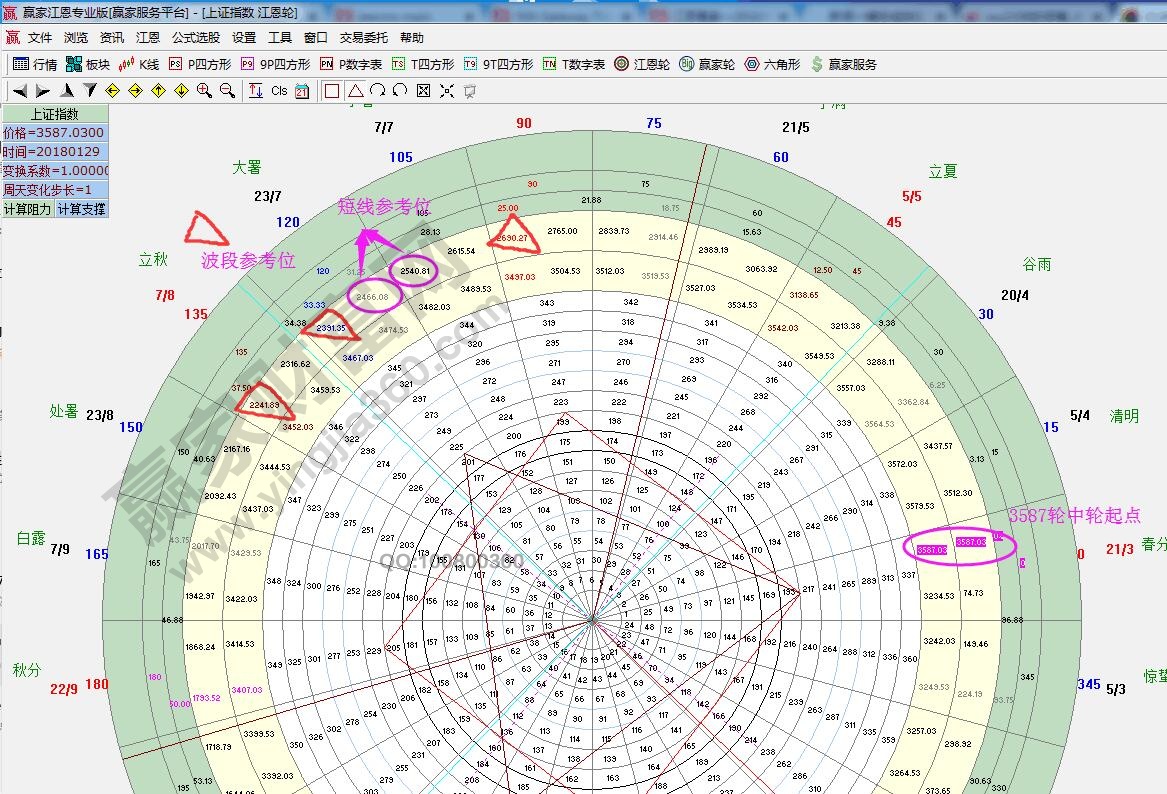Open the 交易委托 menu
1167x794 pixels.
pyautogui.click(x=363, y=38)
